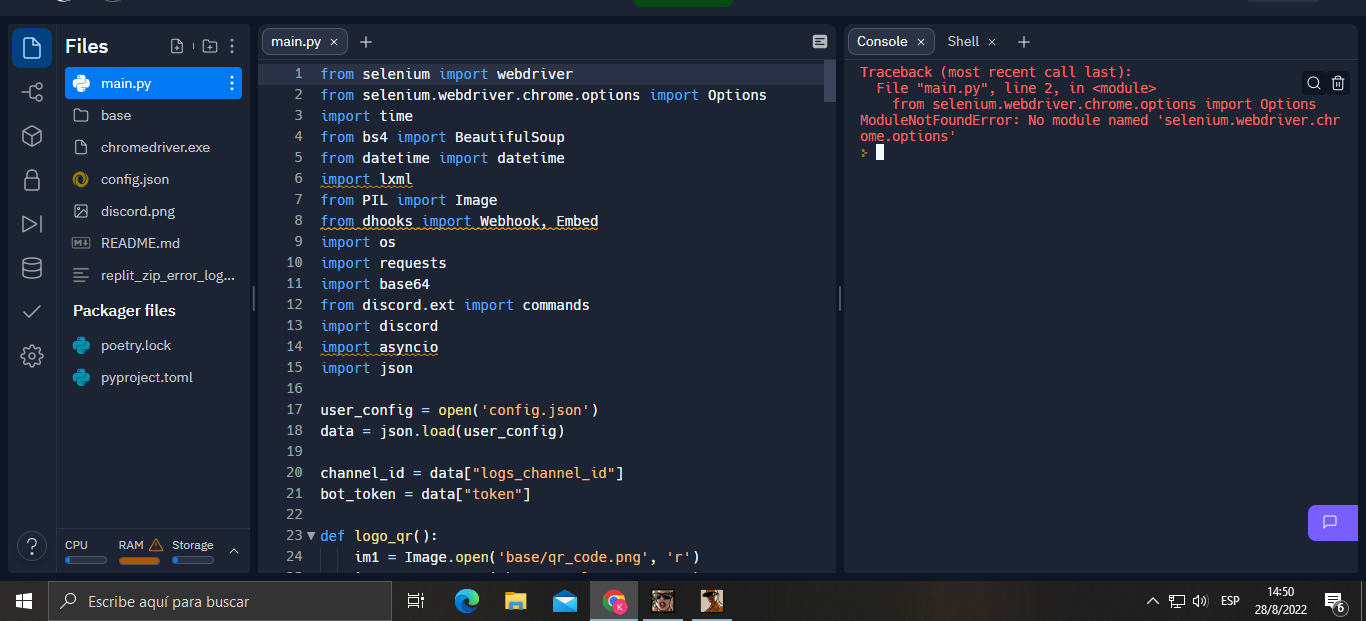1366x621 pixels.
Task: Open pyproject.toml packager file
Action: tap(153, 377)
